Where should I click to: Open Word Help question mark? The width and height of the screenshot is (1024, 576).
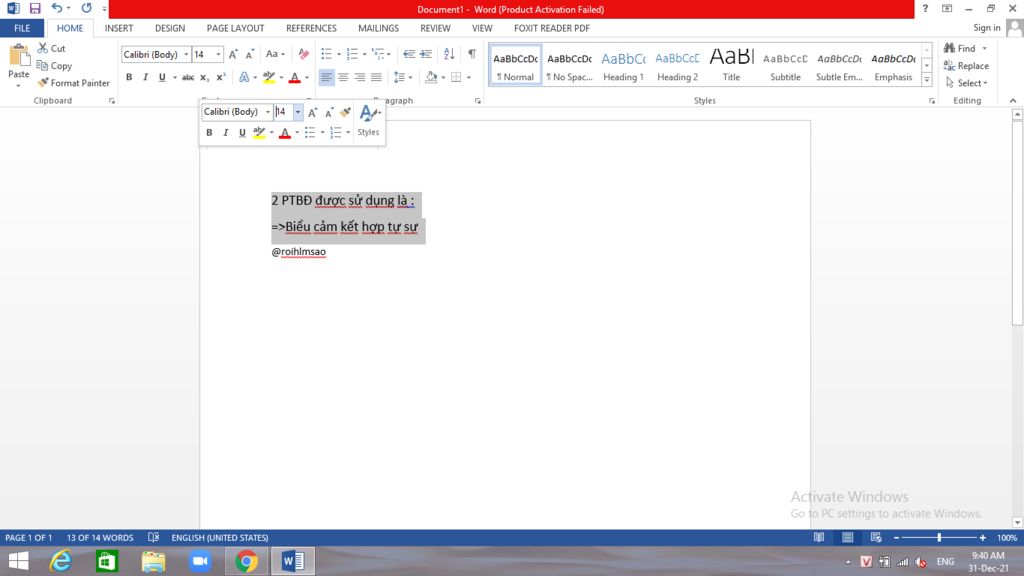tap(925, 8)
